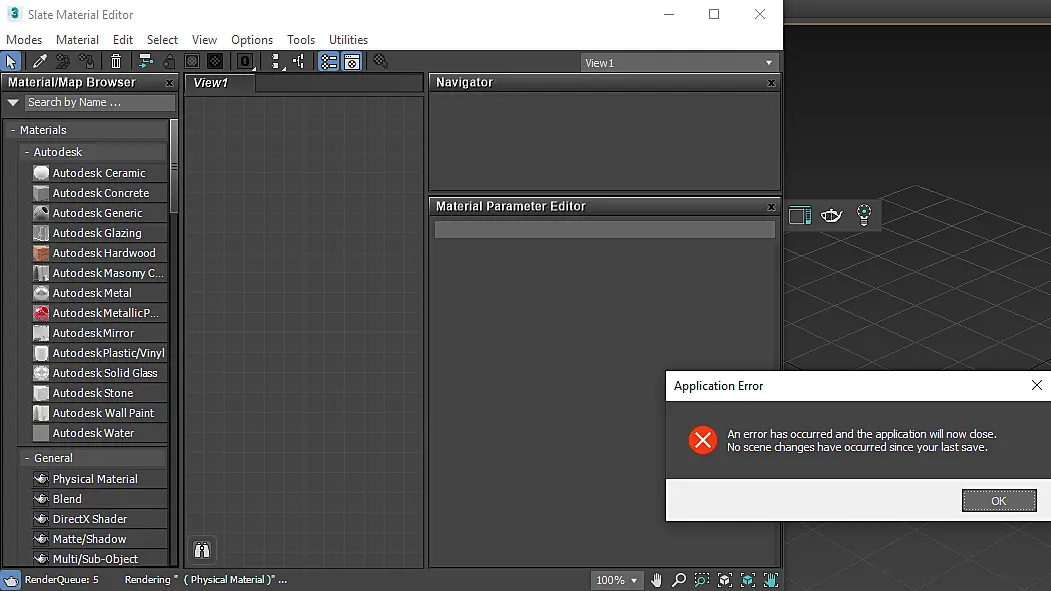This screenshot has height=591, width=1051.
Task: Open the Tools menu
Action: pyautogui.click(x=301, y=40)
